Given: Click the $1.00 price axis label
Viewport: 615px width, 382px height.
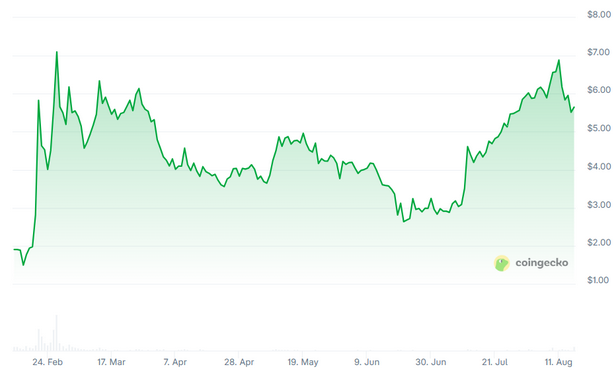Looking at the screenshot, I should pos(599,280).
